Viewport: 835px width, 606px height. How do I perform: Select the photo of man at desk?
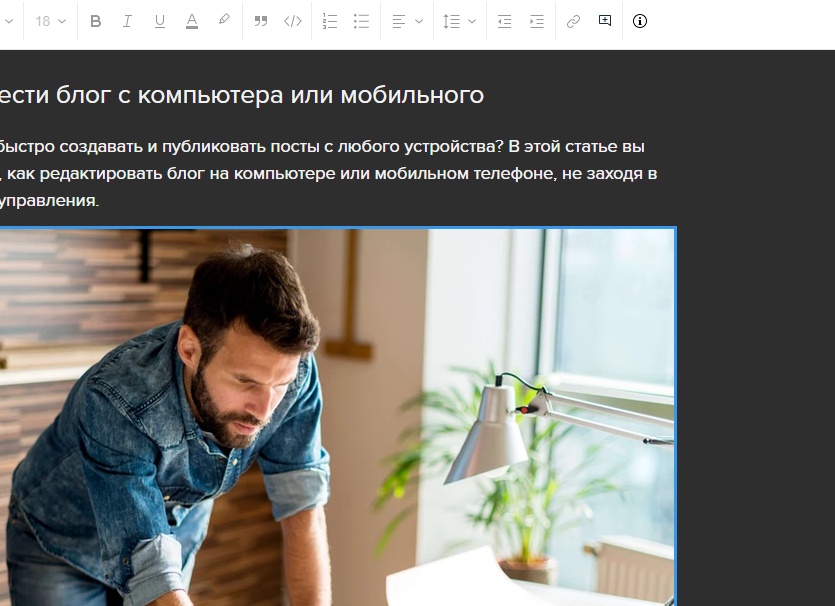pos(338,416)
